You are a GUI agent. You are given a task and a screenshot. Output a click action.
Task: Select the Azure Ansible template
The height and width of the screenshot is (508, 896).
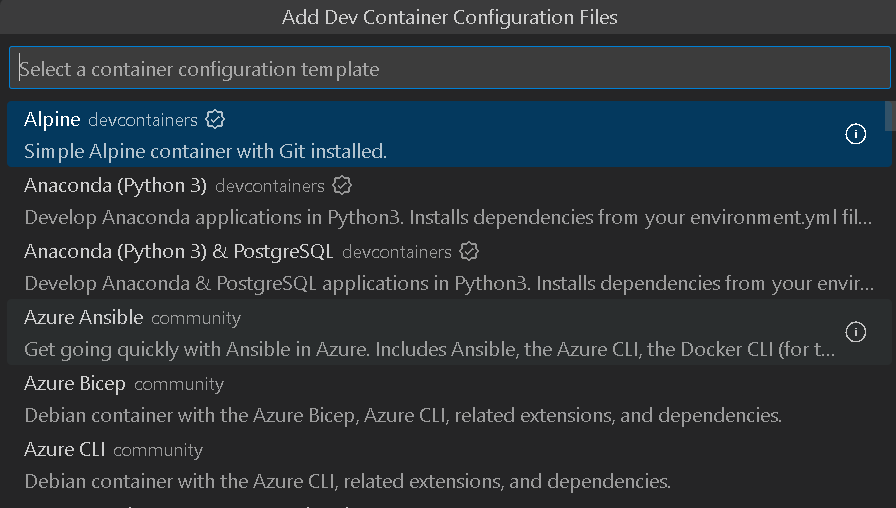pos(83,318)
